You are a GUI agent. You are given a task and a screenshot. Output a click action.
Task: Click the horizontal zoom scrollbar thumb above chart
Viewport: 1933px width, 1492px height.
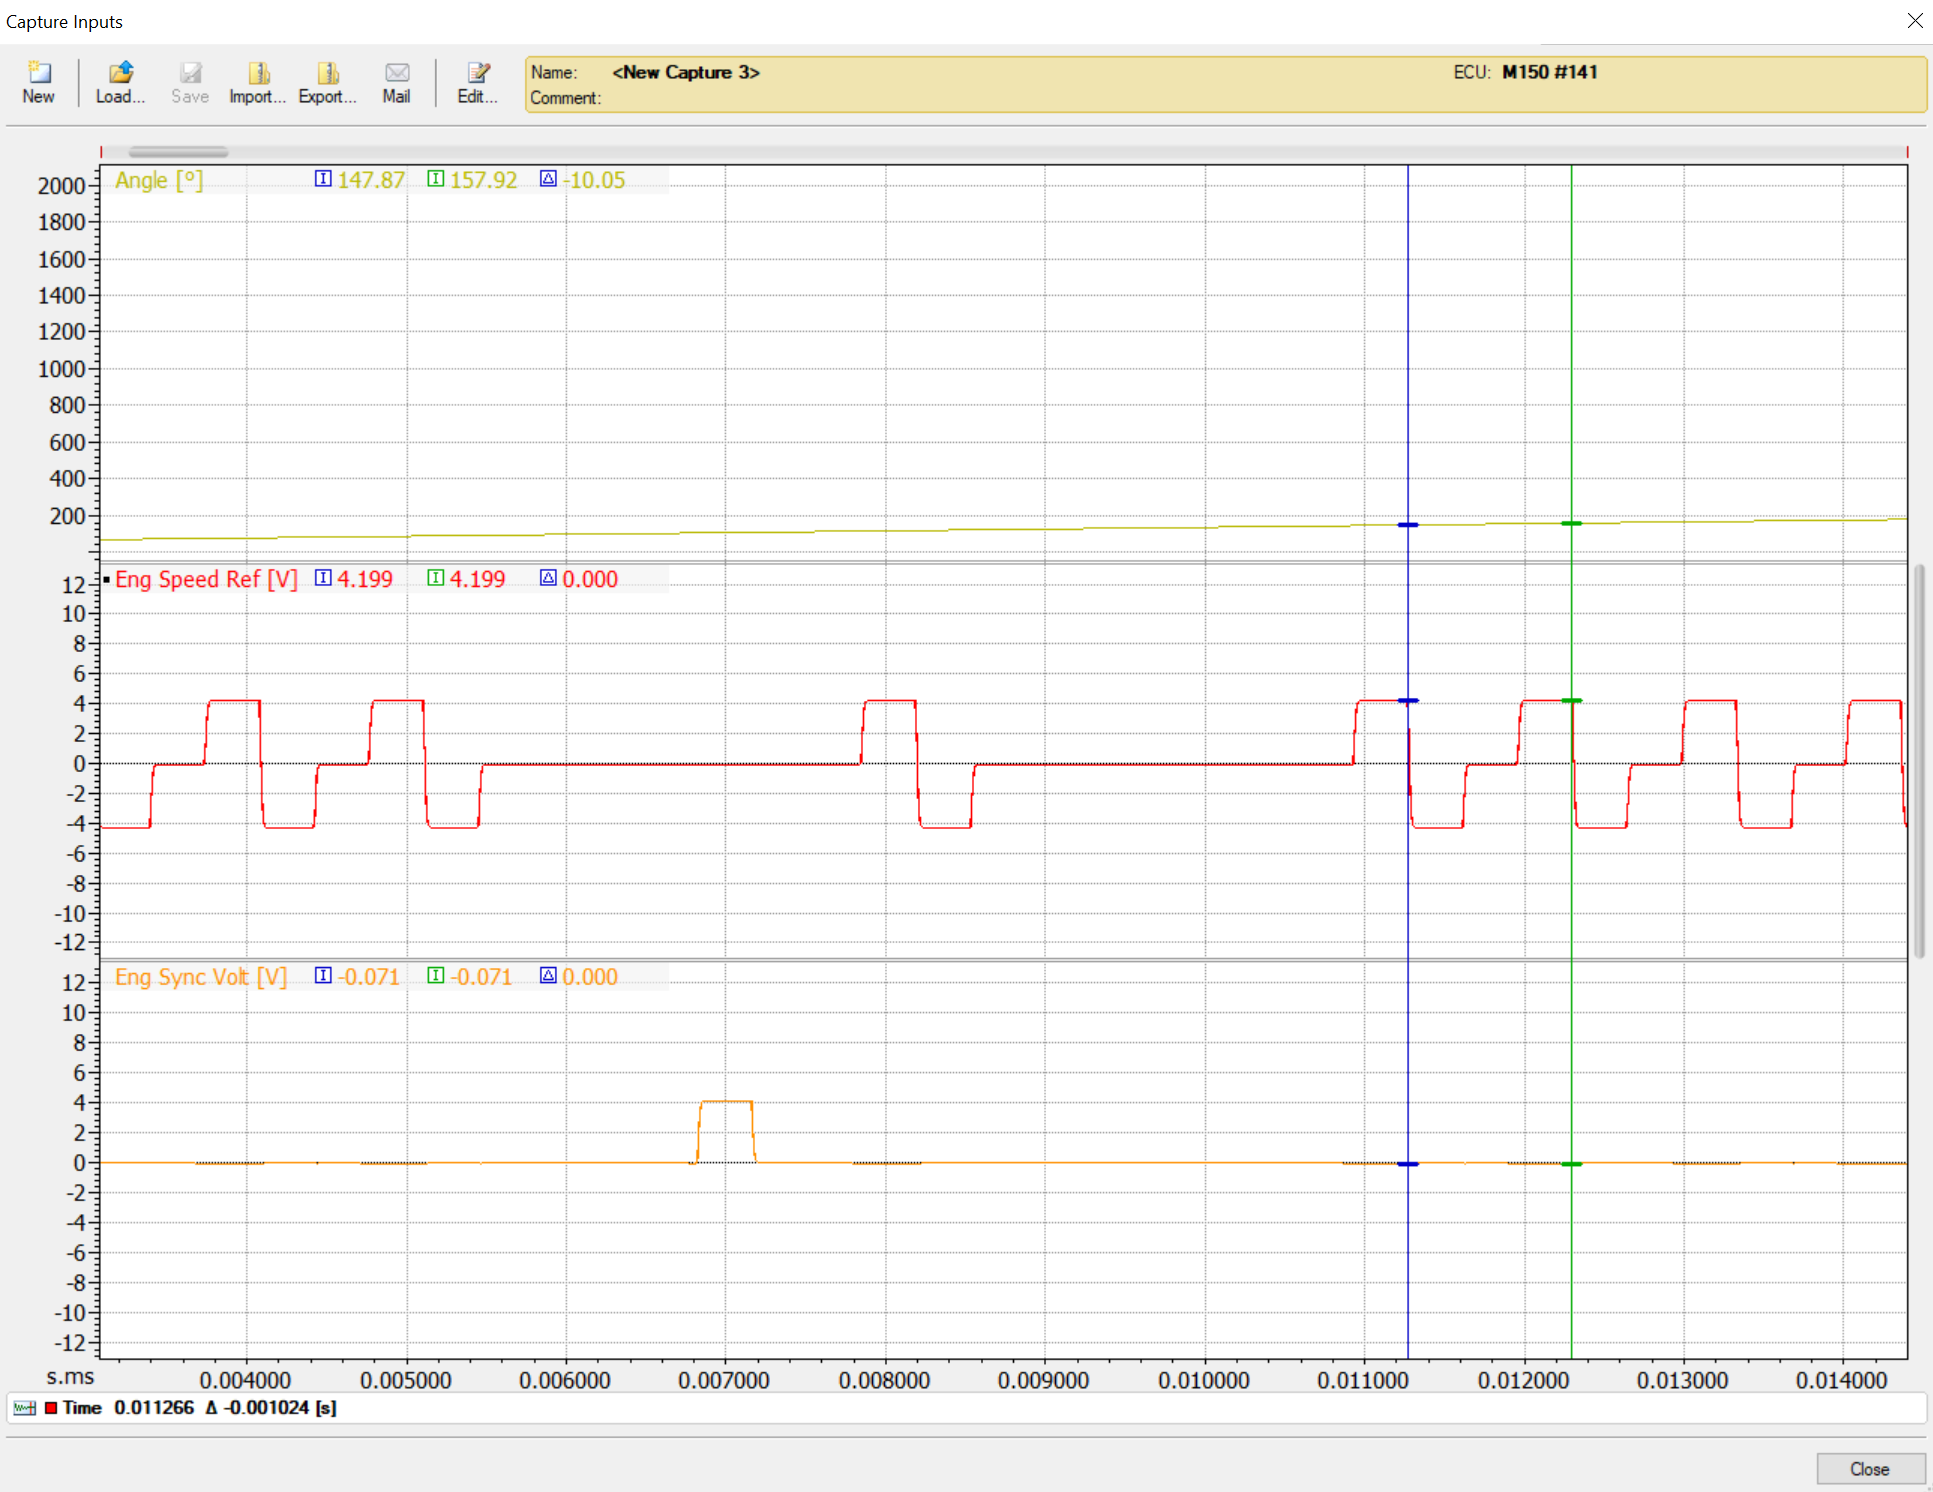(178, 152)
